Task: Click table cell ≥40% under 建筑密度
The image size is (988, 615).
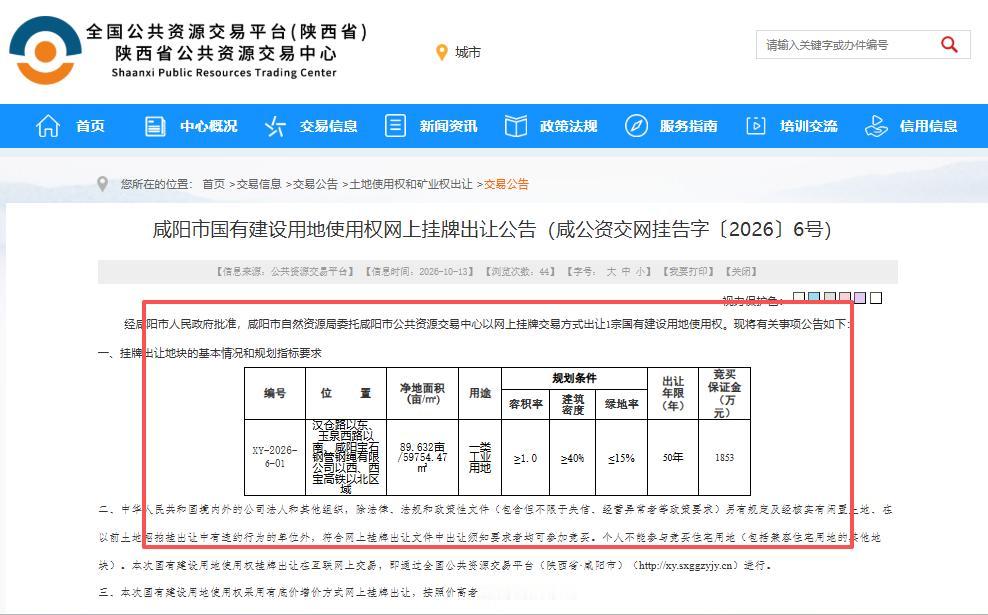Action: (x=572, y=458)
